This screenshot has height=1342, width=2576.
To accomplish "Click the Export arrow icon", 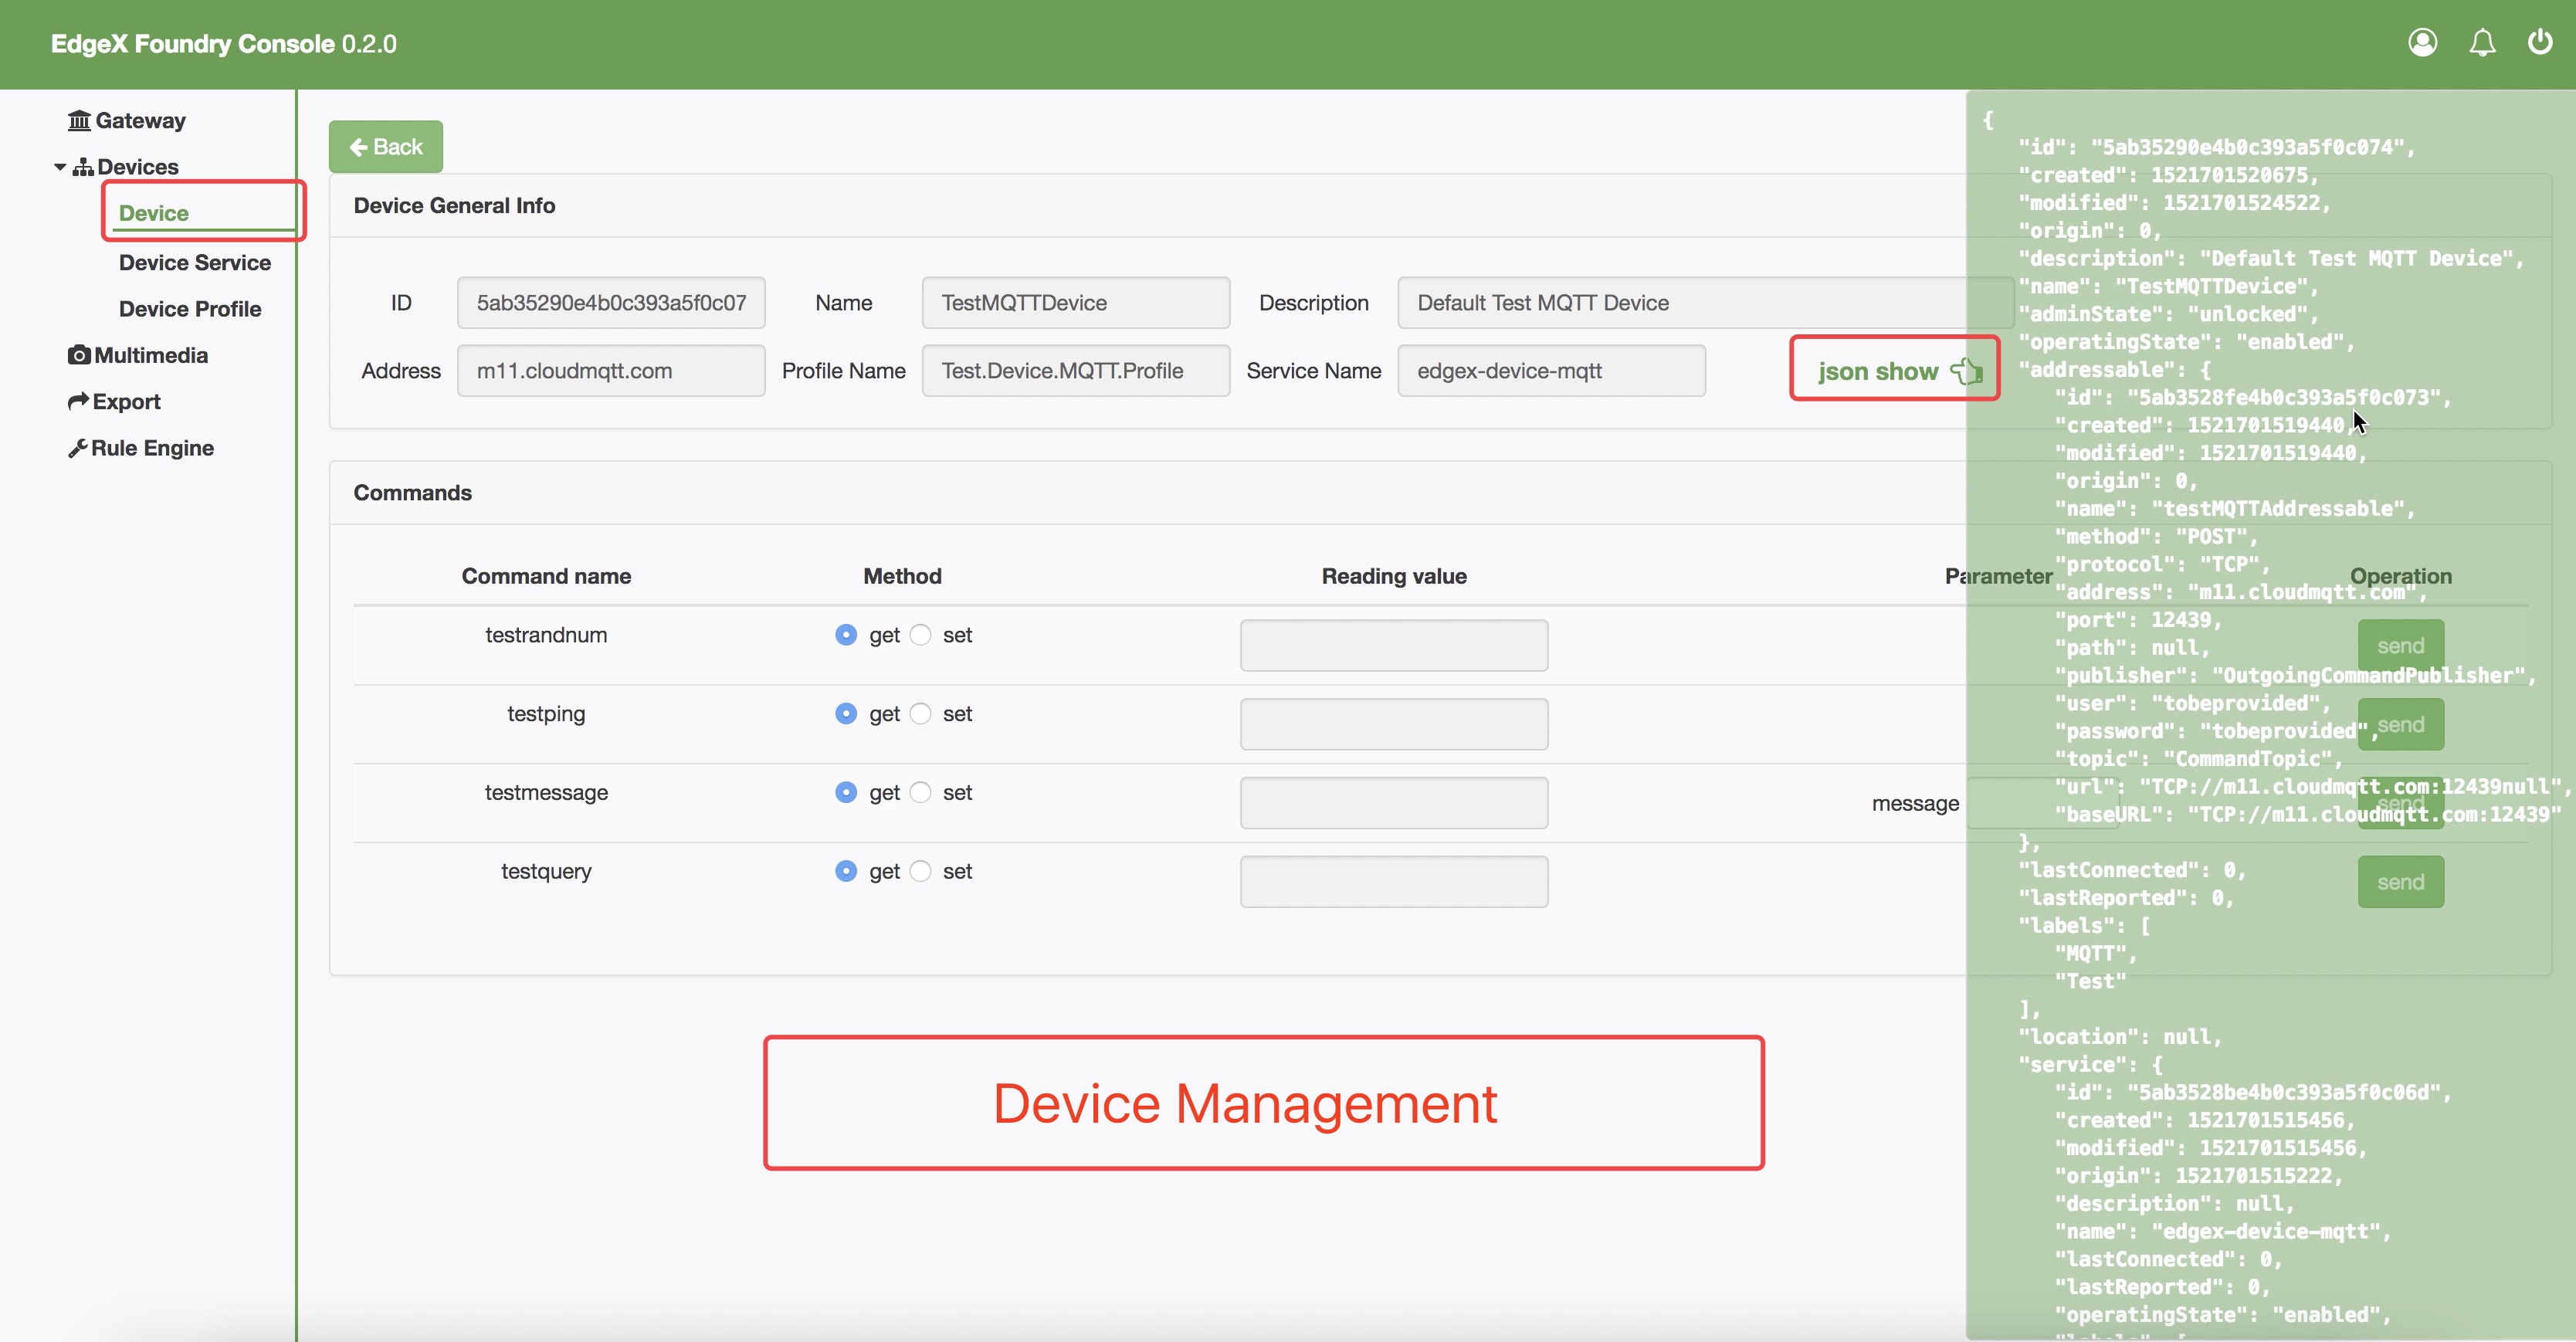I will (x=78, y=401).
